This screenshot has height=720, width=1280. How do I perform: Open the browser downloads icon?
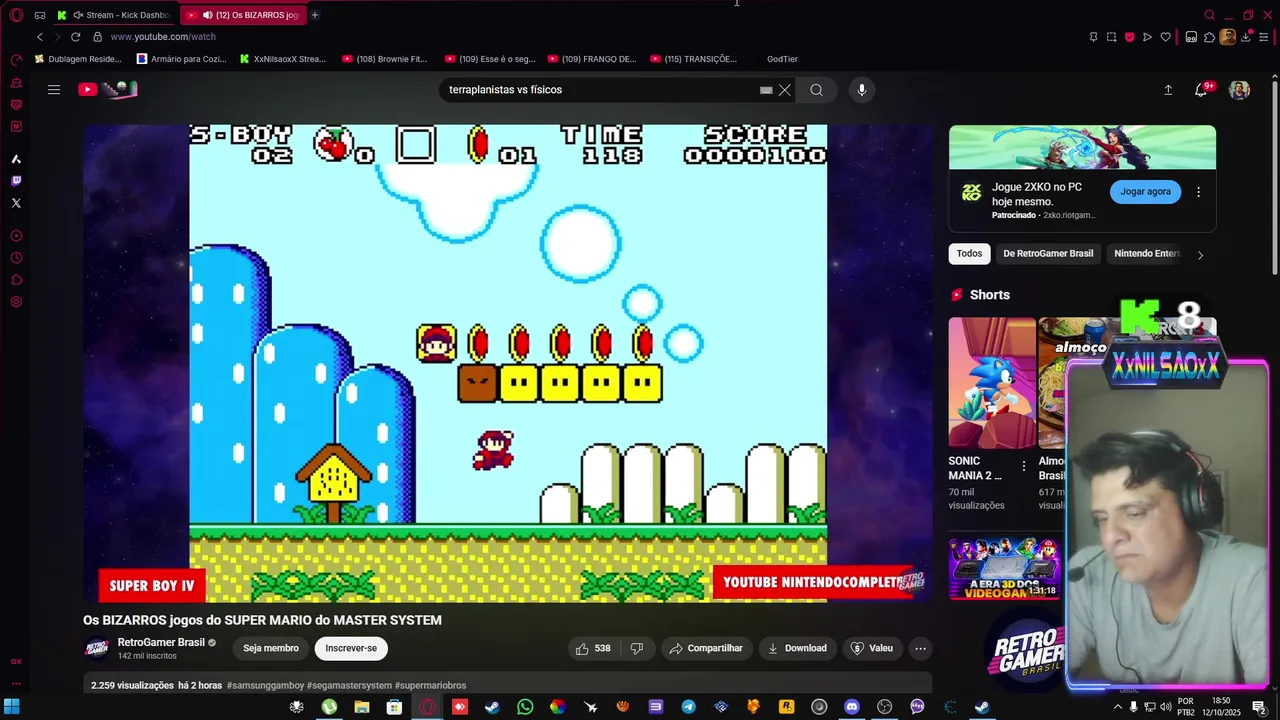[1246, 37]
